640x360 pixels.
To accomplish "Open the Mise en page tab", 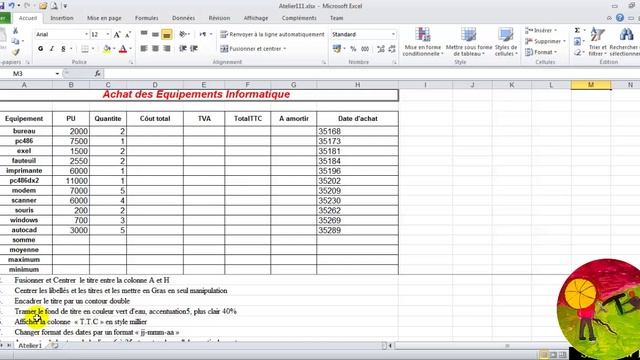I will coord(104,18).
